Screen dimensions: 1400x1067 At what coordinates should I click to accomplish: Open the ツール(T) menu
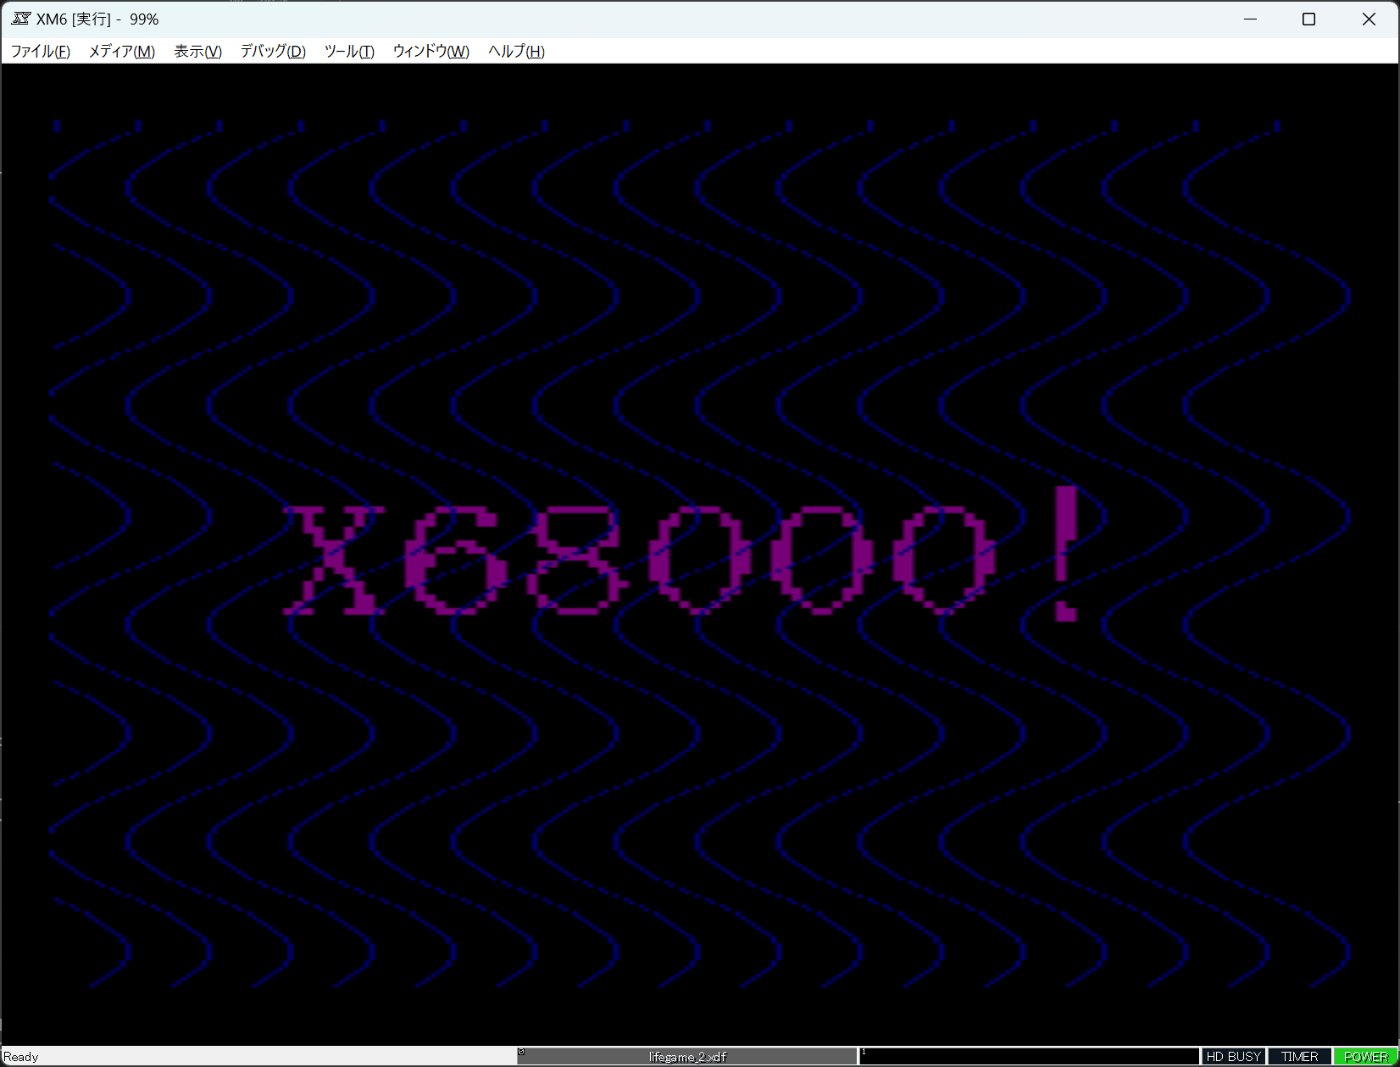point(349,51)
